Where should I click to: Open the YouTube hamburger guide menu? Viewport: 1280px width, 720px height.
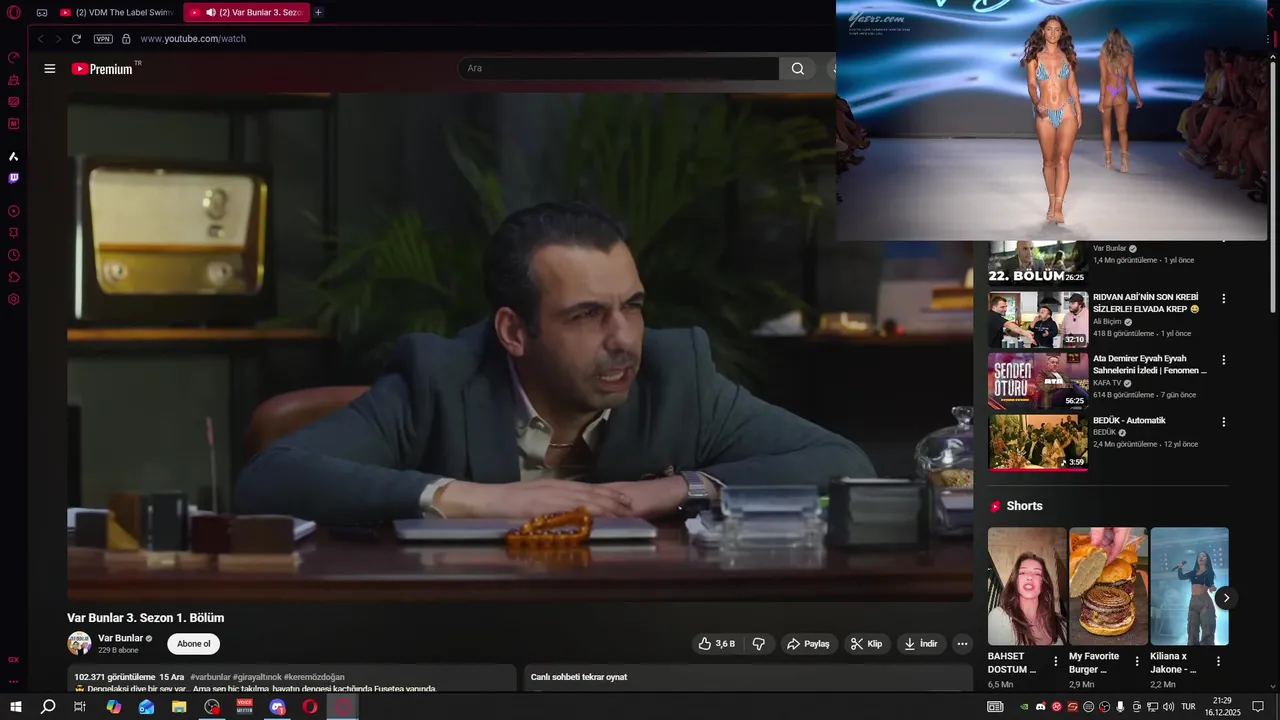50,69
